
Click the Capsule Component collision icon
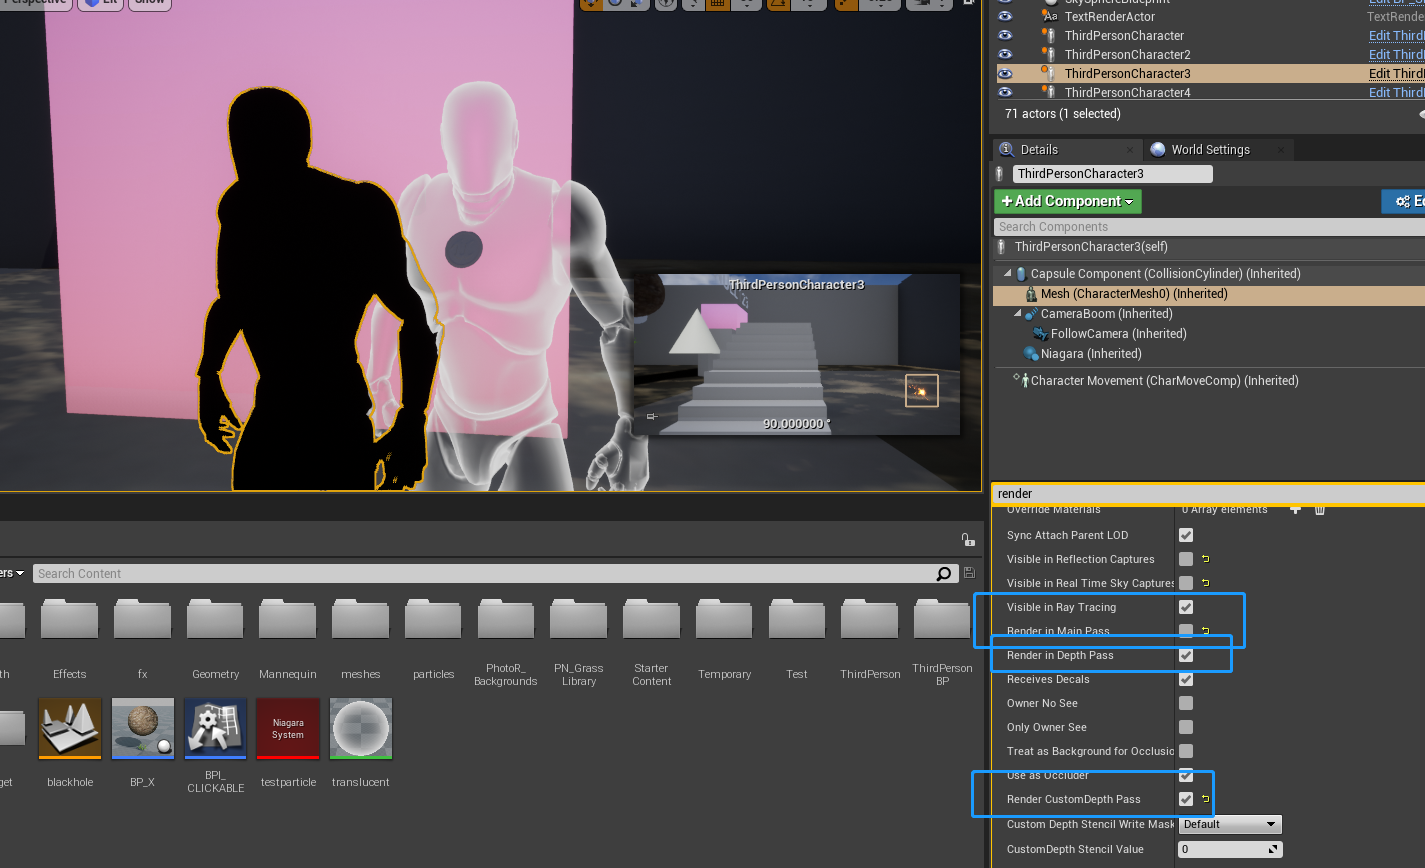click(x=1019, y=273)
